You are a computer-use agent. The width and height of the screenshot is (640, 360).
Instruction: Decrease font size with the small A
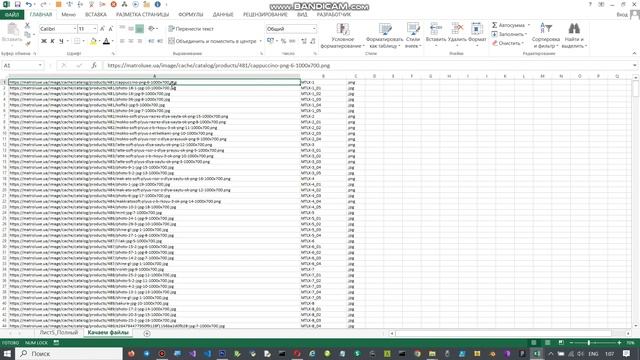click(111, 29)
